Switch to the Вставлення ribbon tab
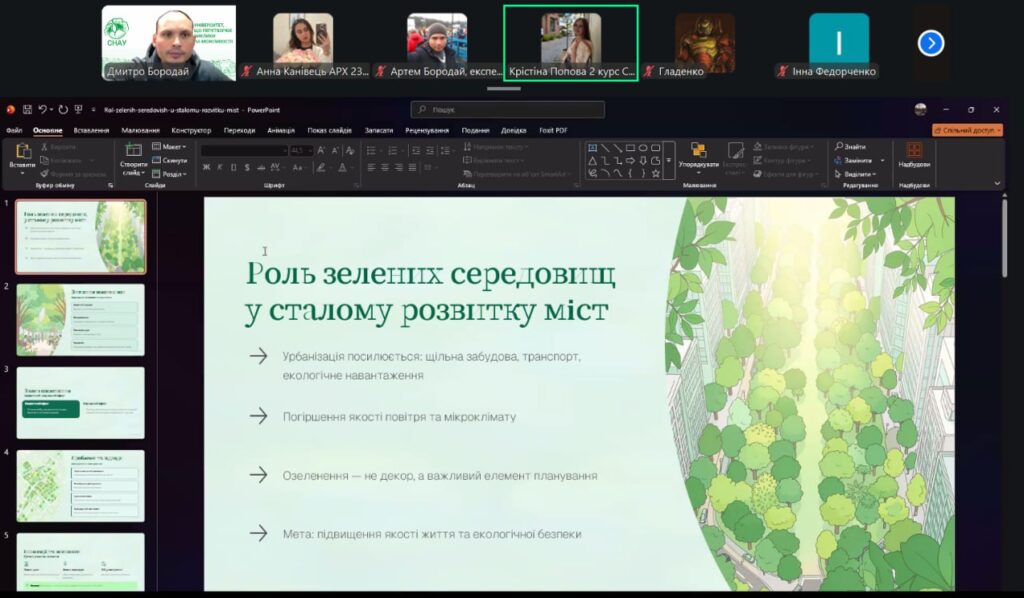 point(91,130)
